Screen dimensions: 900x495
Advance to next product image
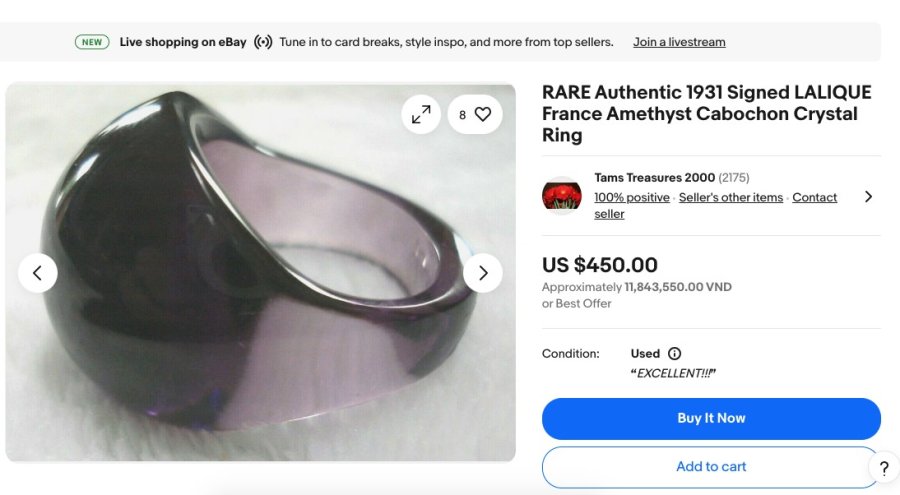click(x=483, y=272)
